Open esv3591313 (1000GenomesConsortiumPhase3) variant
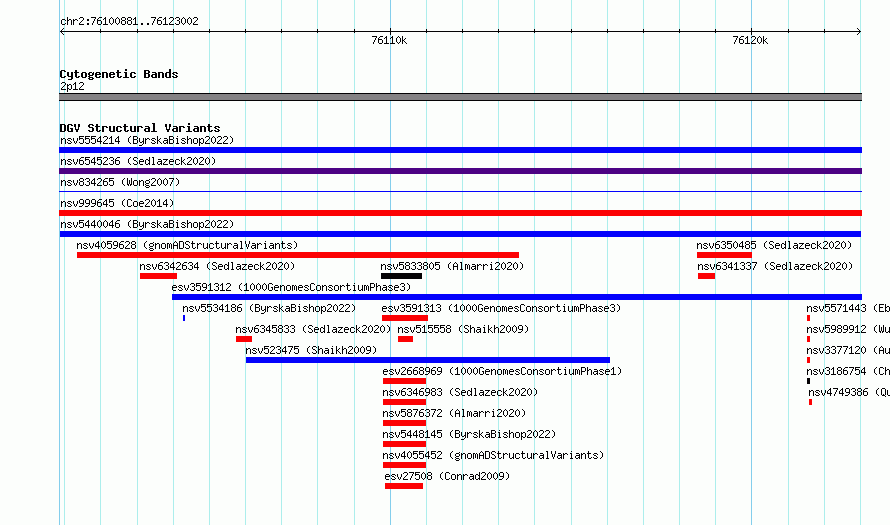Screen dimensions: 890x525 point(501,308)
